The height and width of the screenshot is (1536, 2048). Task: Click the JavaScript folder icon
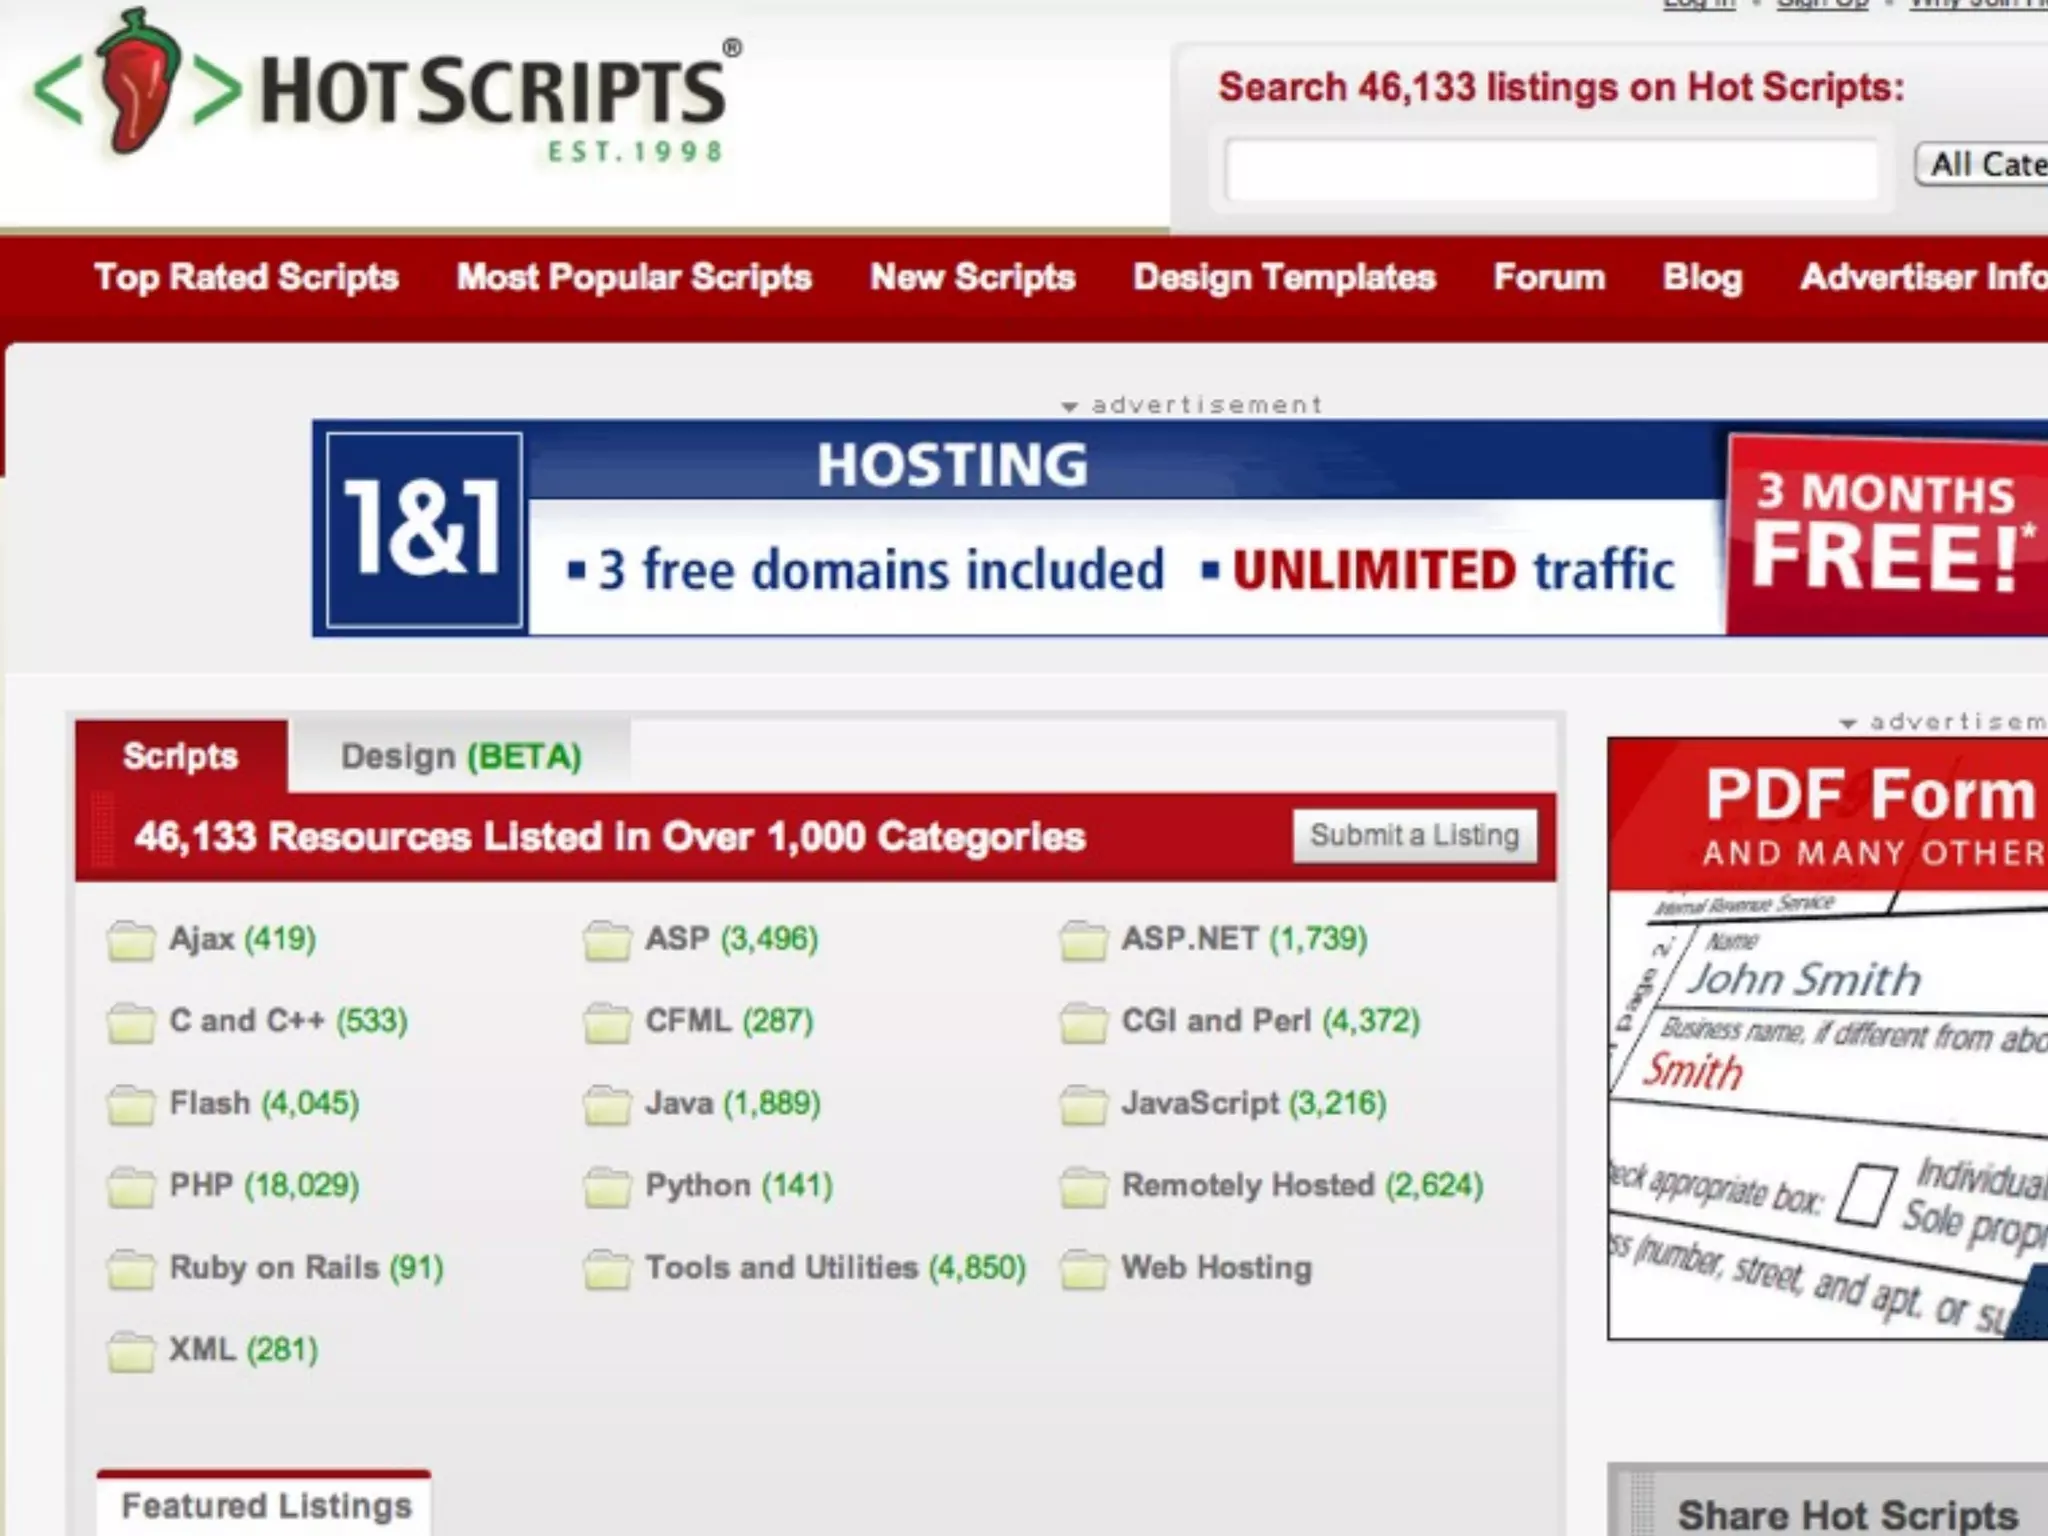[1083, 1105]
